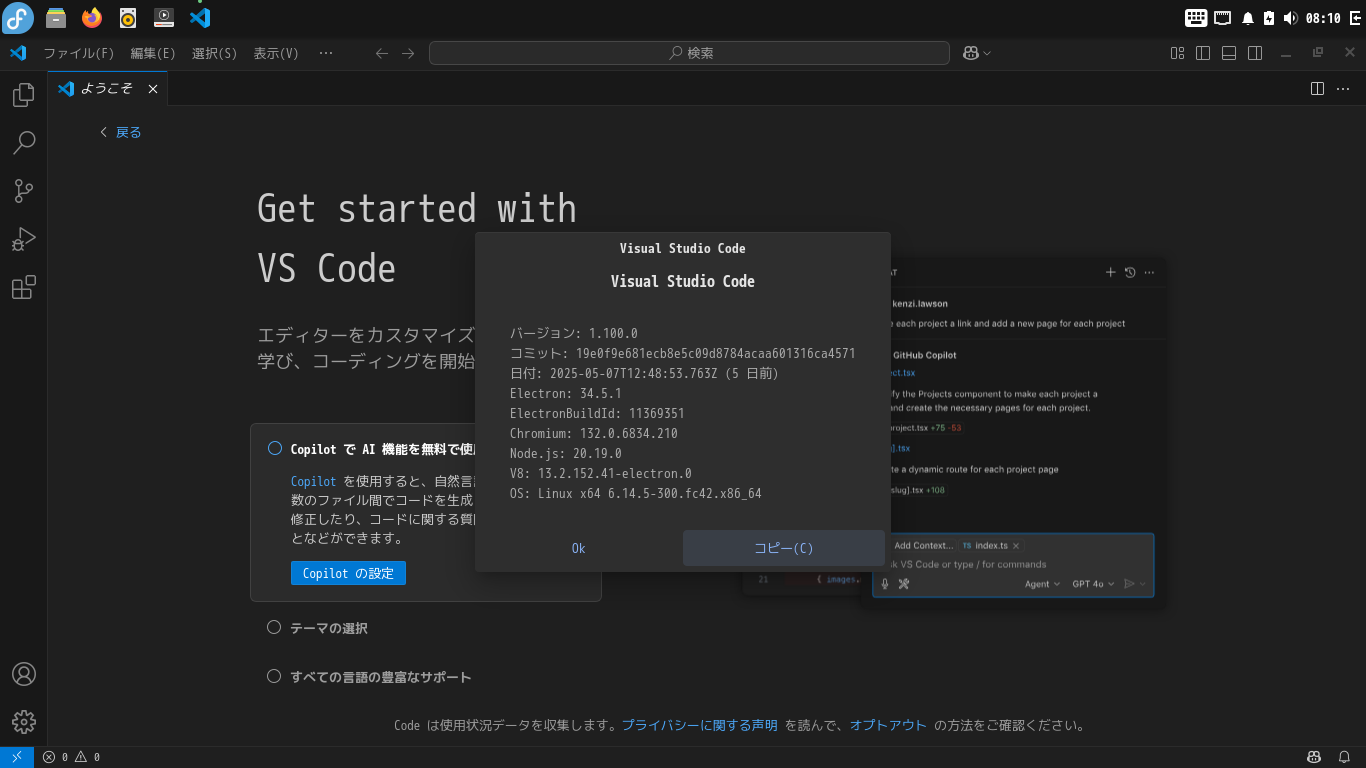The width and height of the screenshot is (1366, 768).
Task: Select the テーマの選択 step circle
Action: (x=274, y=627)
